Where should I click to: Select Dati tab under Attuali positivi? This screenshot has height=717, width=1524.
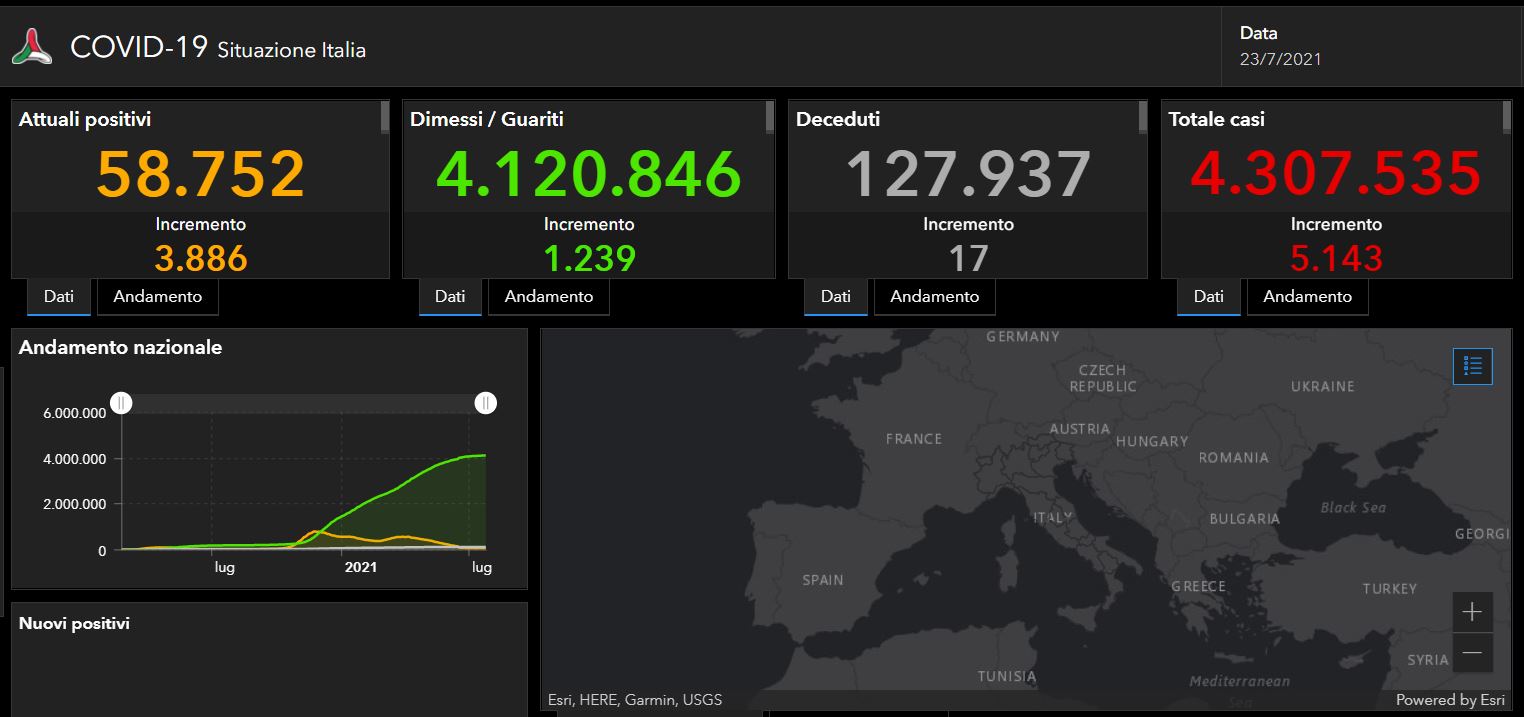[x=59, y=297]
